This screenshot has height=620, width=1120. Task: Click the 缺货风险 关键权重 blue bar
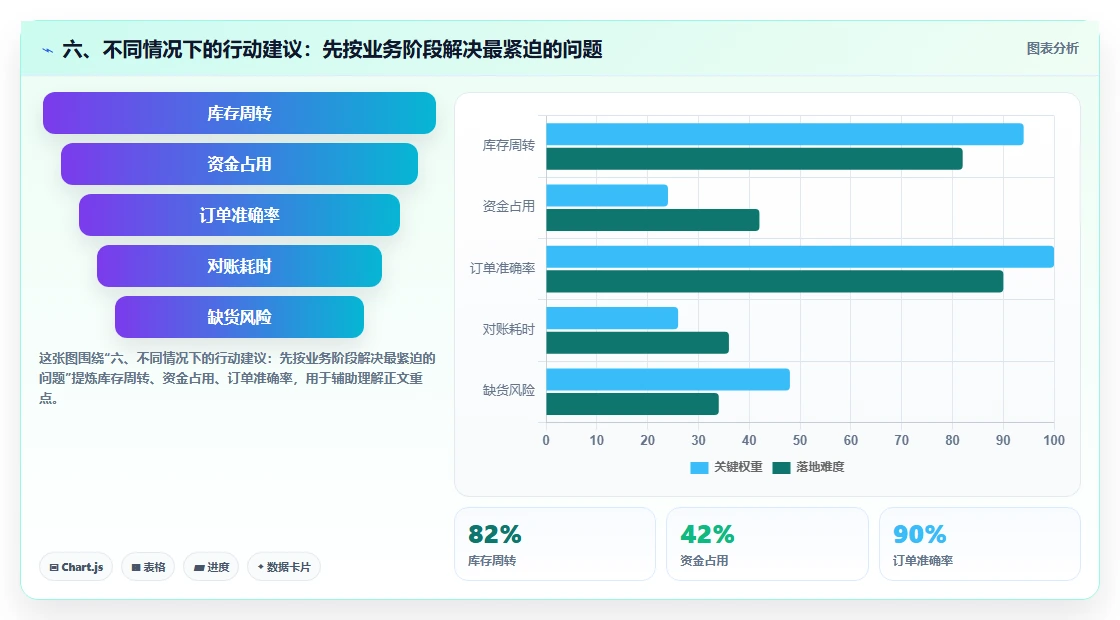(668, 379)
